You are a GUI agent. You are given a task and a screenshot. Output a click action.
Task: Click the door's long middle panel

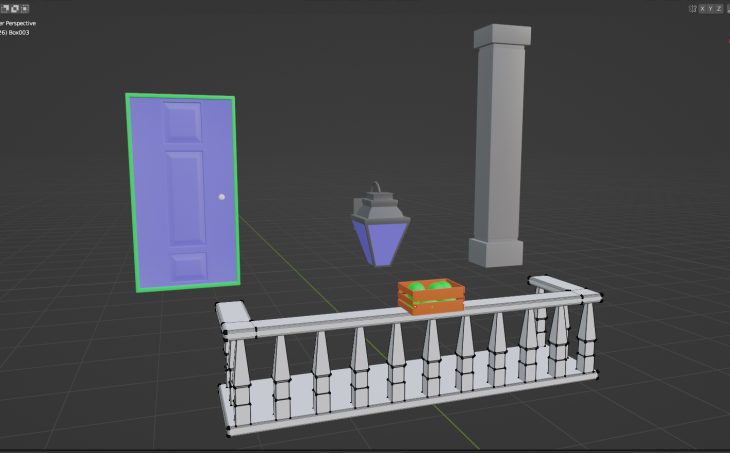187,199
